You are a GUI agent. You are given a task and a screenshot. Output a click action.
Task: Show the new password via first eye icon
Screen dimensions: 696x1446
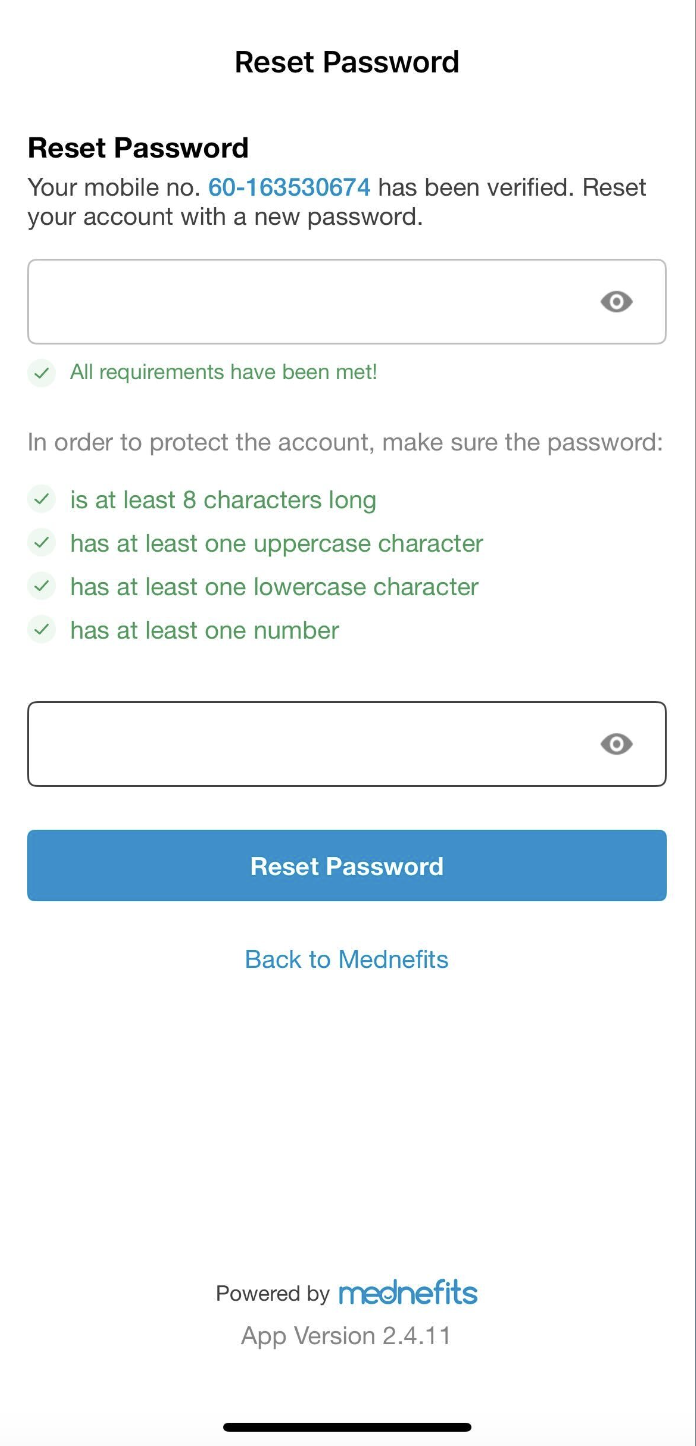point(616,302)
